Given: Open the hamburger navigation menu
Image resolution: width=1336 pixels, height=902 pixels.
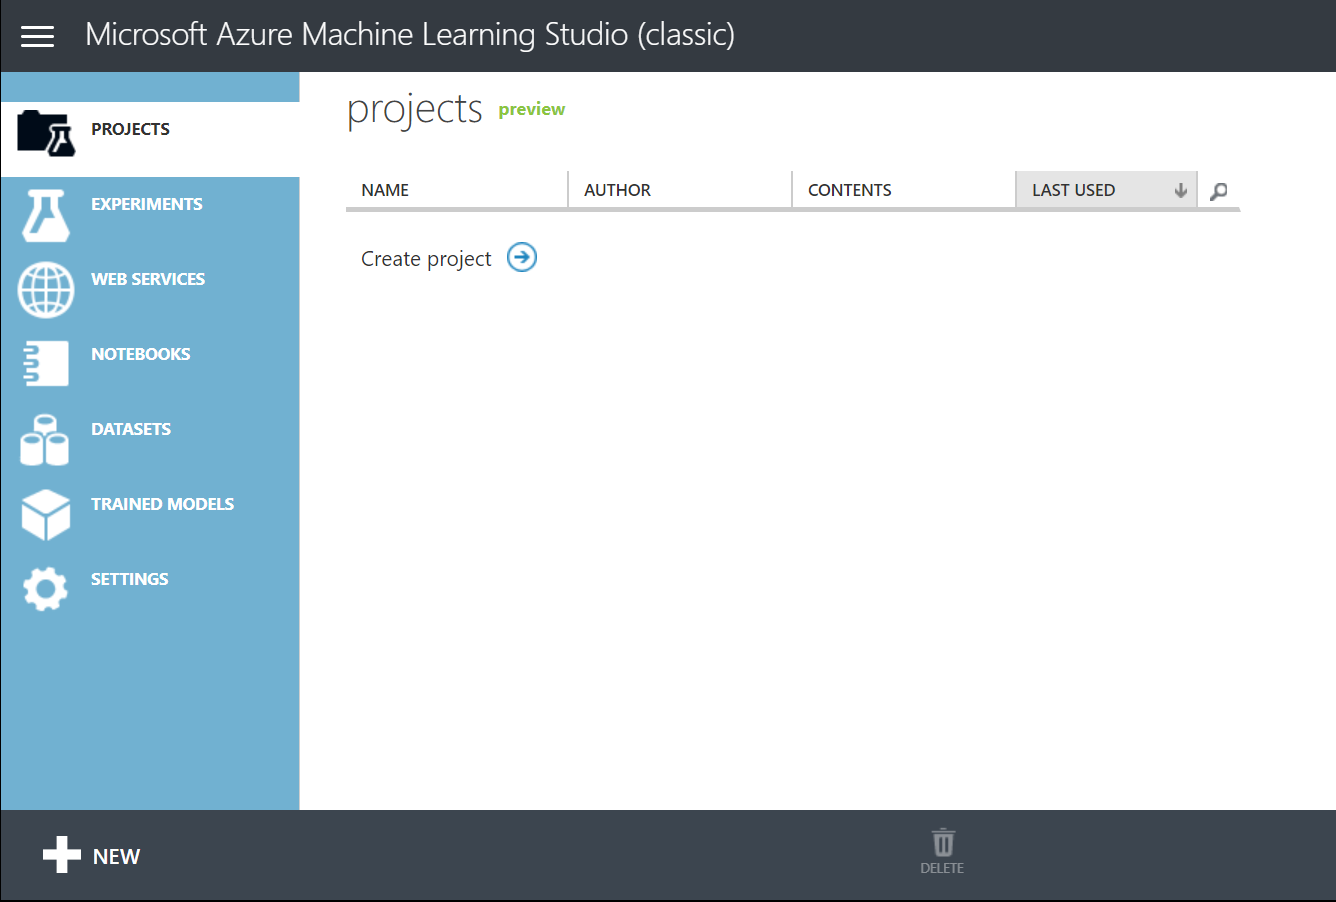Looking at the screenshot, I should click(x=37, y=36).
